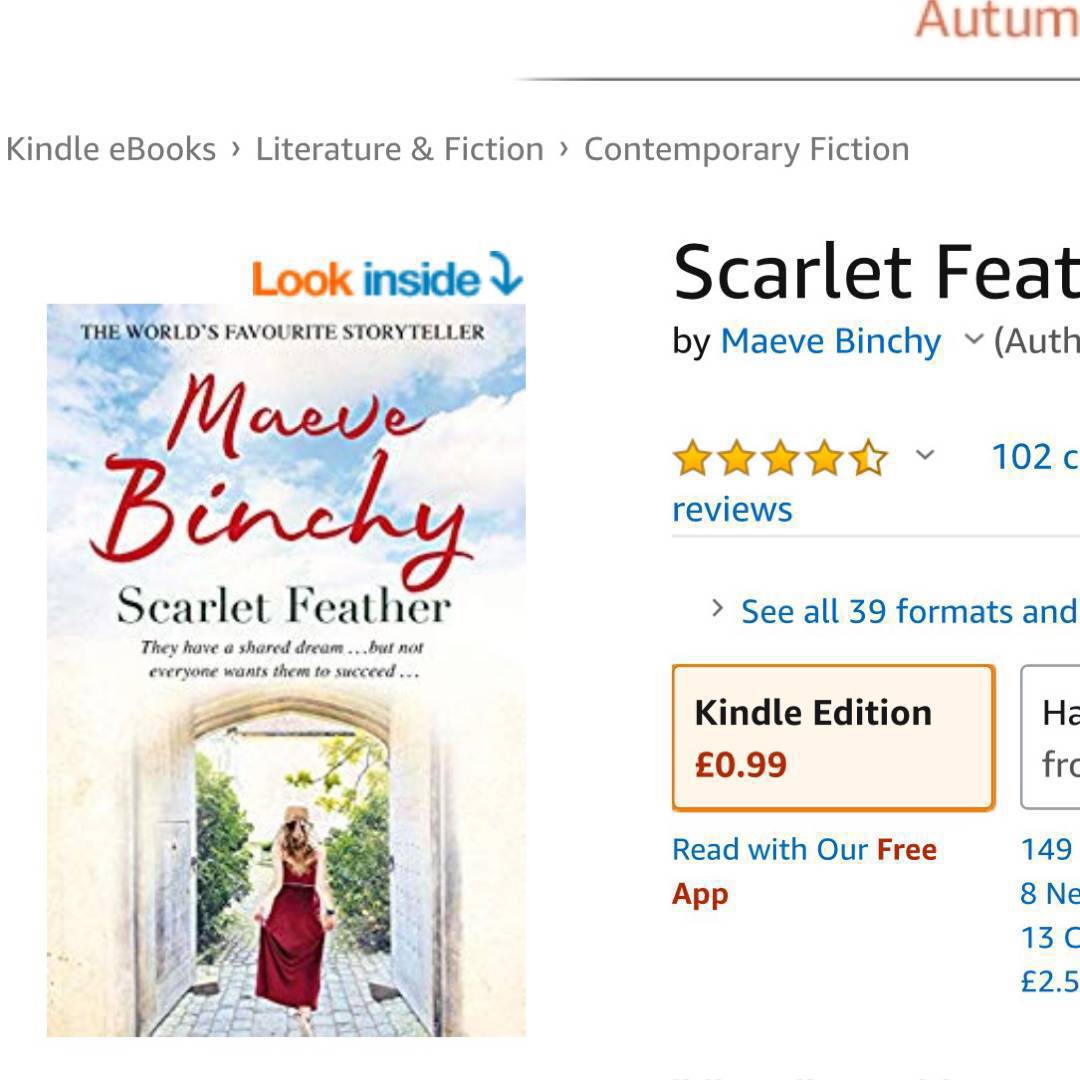Click the Scarlet Feather book cover image
Viewport: 1080px width, 1080px height.
(286, 670)
